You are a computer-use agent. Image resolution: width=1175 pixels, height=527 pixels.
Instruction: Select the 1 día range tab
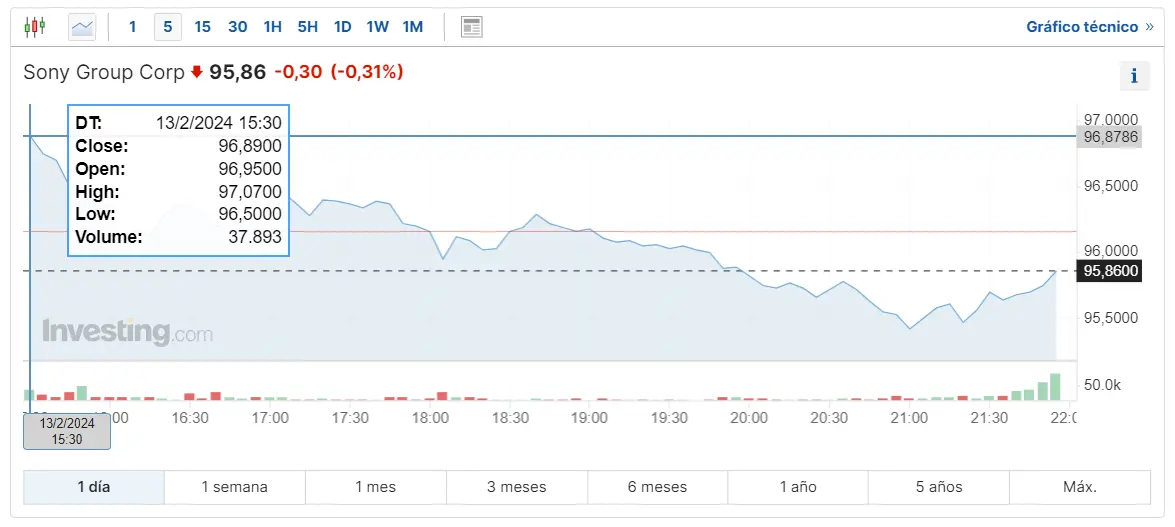94,487
